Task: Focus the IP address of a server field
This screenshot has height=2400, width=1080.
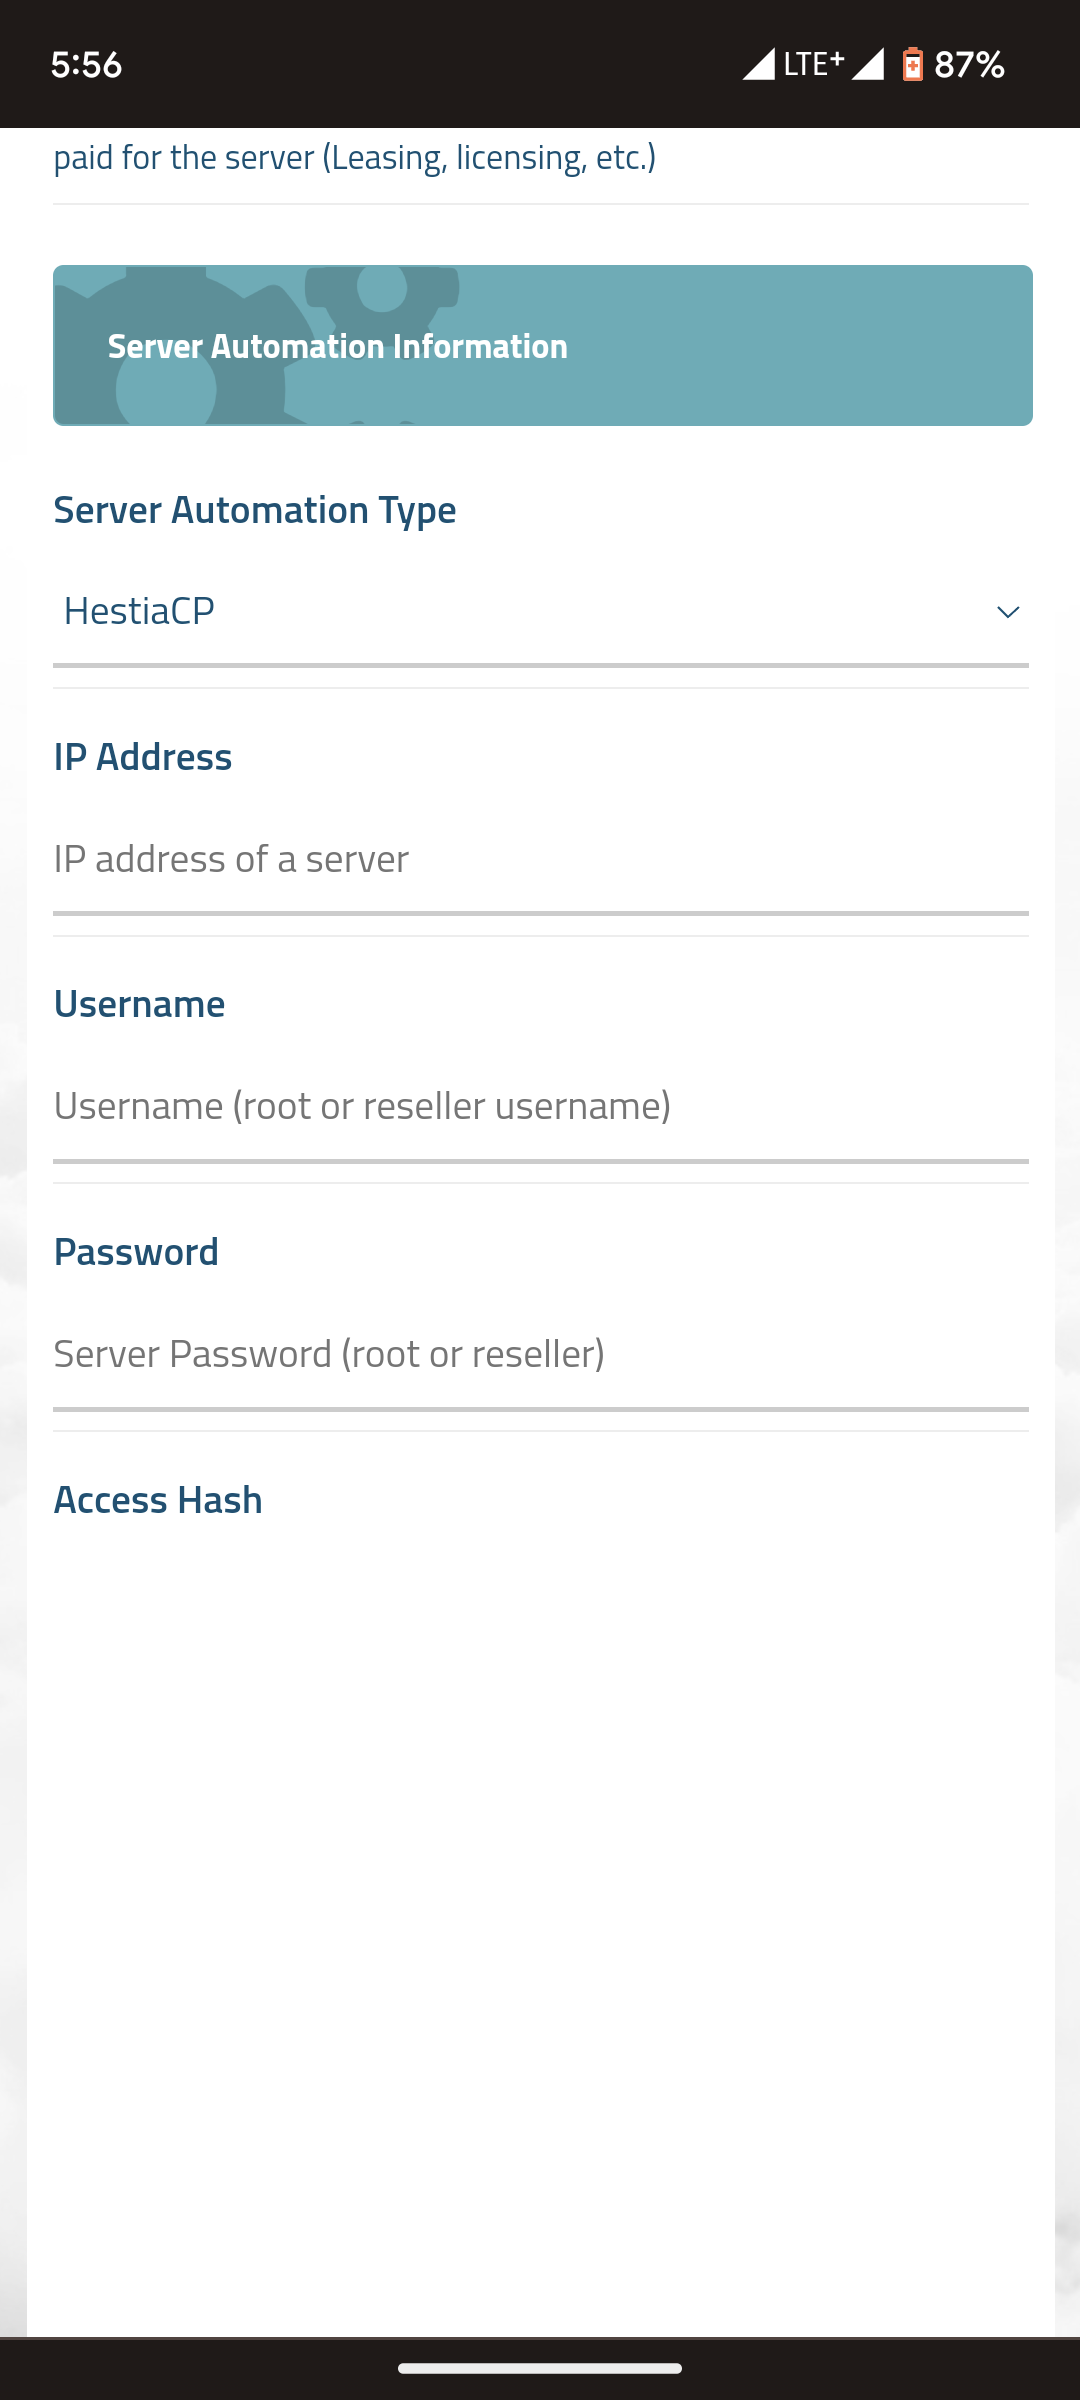Action: click(540, 859)
